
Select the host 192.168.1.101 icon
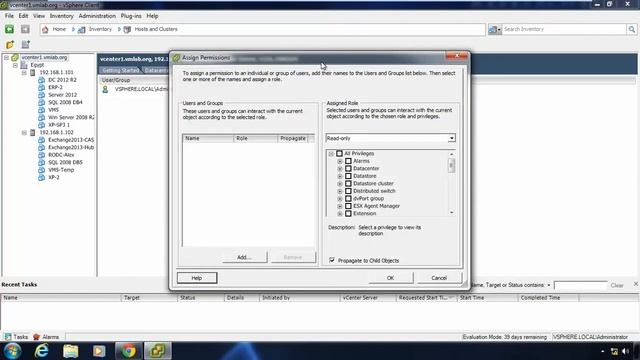tap(33, 73)
